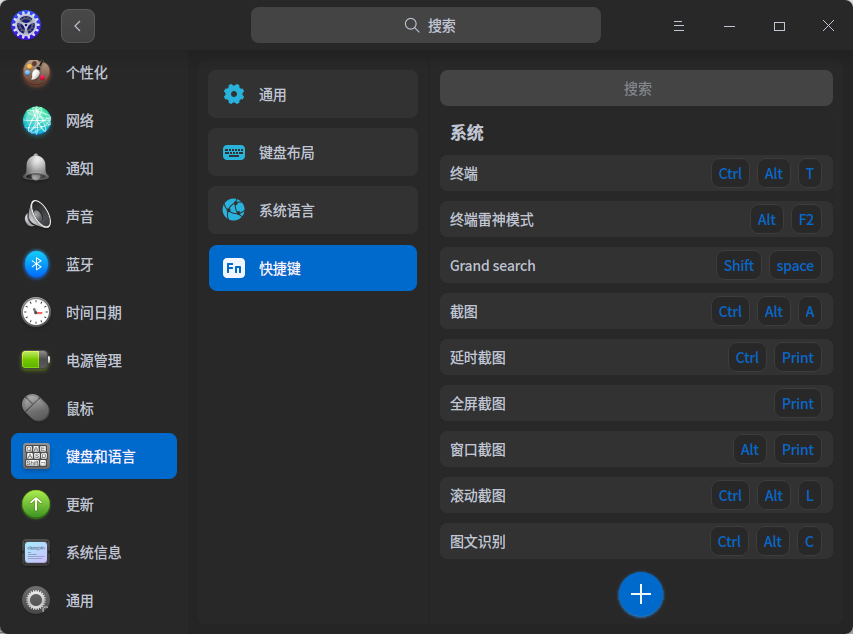Image resolution: width=853 pixels, height=634 pixels.
Task: Add a custom shortcut with plus button
Action: click(641, 594)
